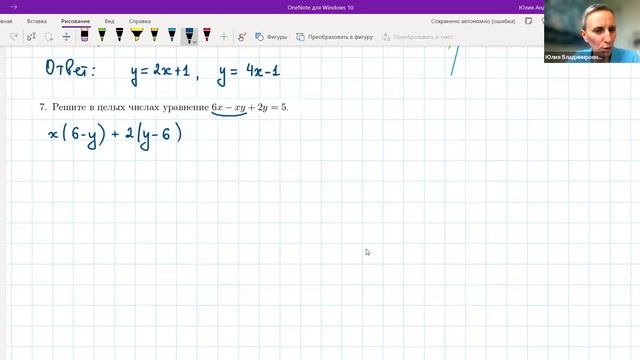This screenshot has width=640, height=360.
Task: Select the eraser tool
Action: click(x=84, y=36)
